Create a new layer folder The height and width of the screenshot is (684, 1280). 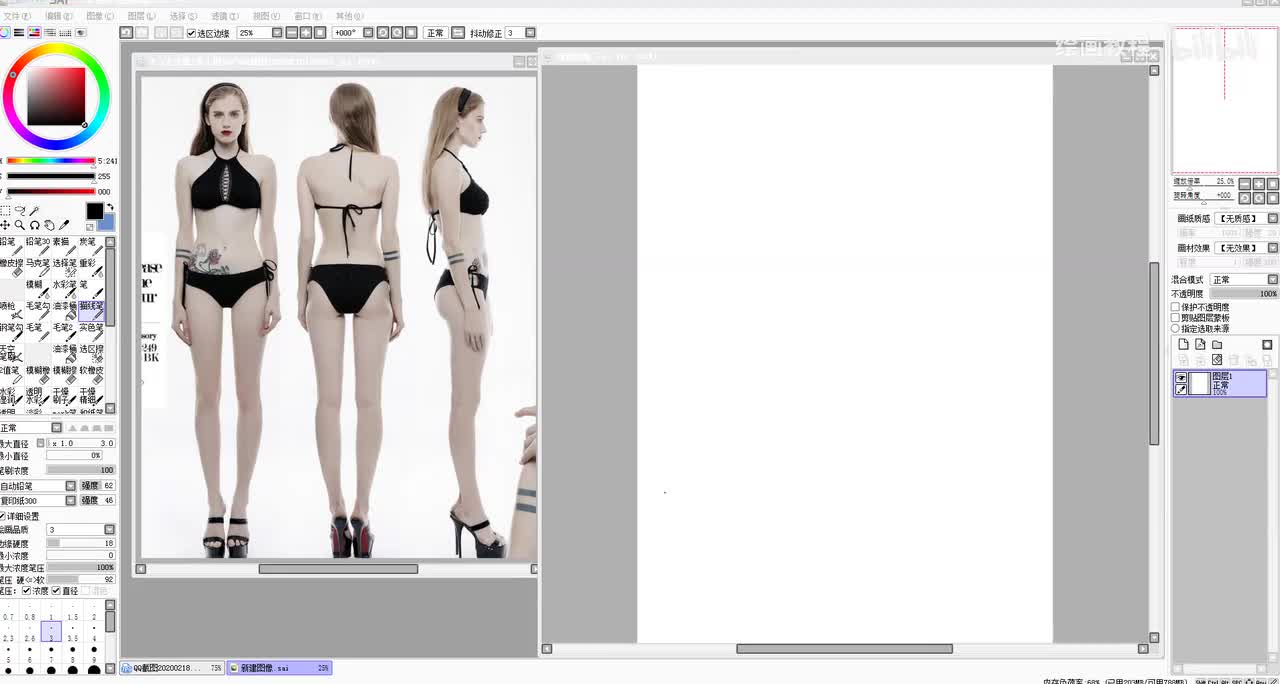[1217, 345]
